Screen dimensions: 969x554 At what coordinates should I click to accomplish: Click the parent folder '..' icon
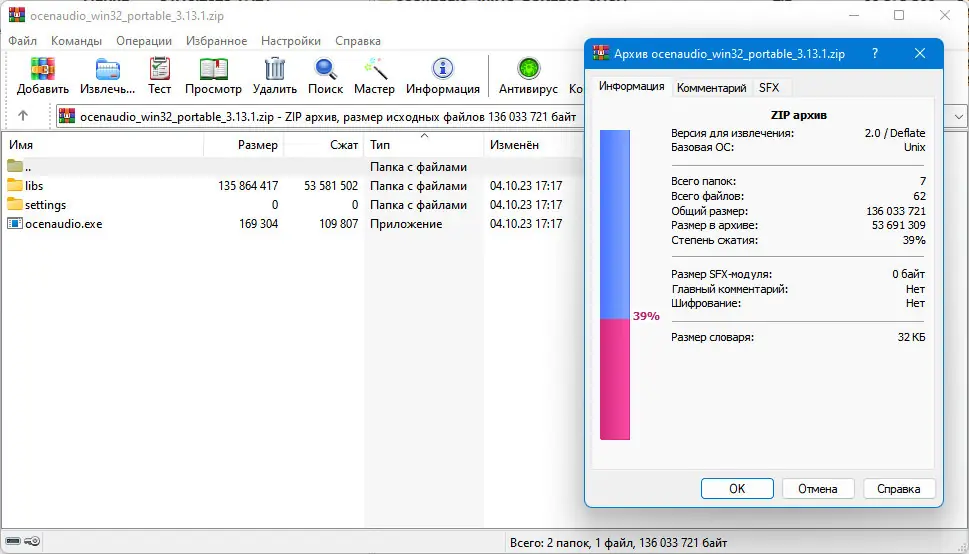coord(15,166)
